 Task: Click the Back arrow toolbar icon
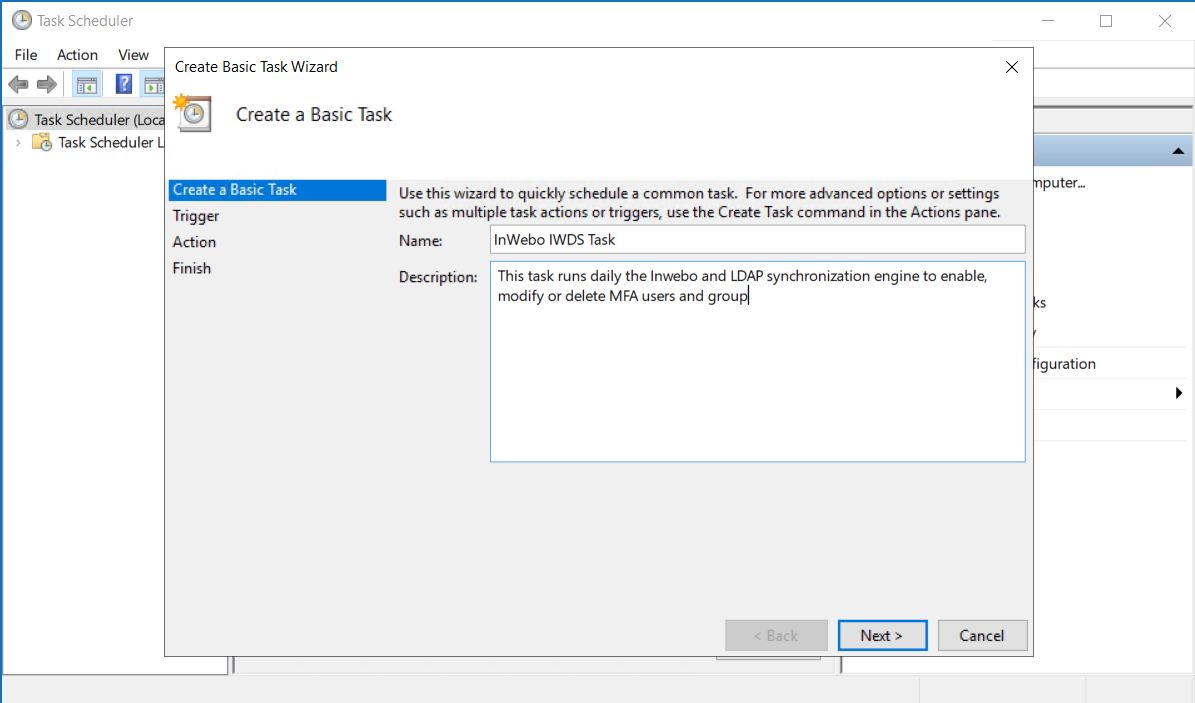coord(18,84)
